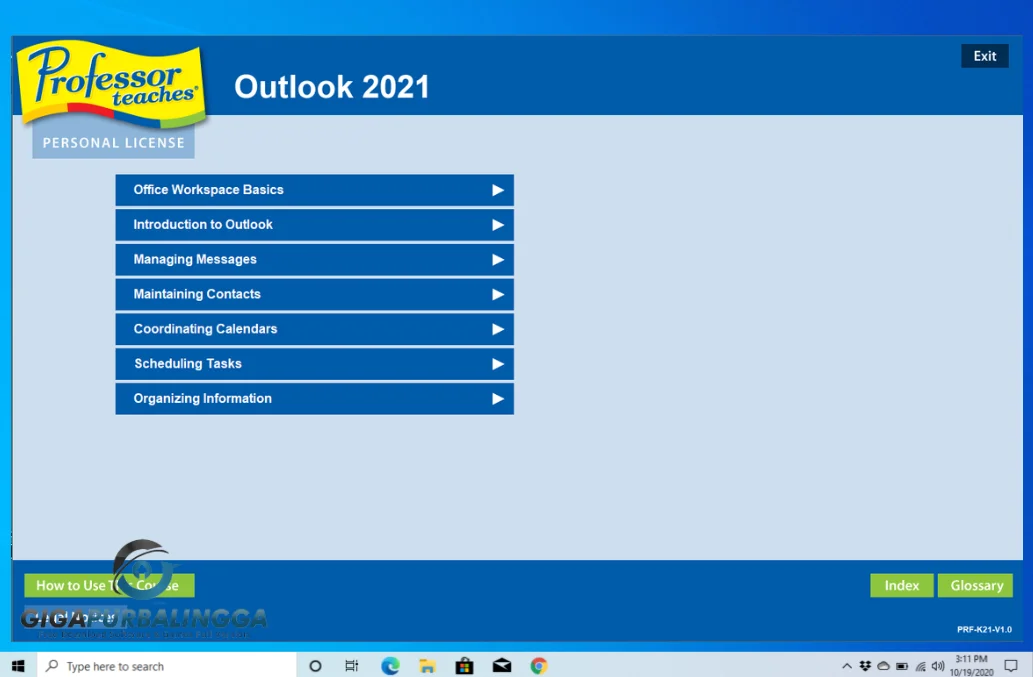Expand arrow beside Maintaining Contacts
1033x677 pixels.
[498, 294]
